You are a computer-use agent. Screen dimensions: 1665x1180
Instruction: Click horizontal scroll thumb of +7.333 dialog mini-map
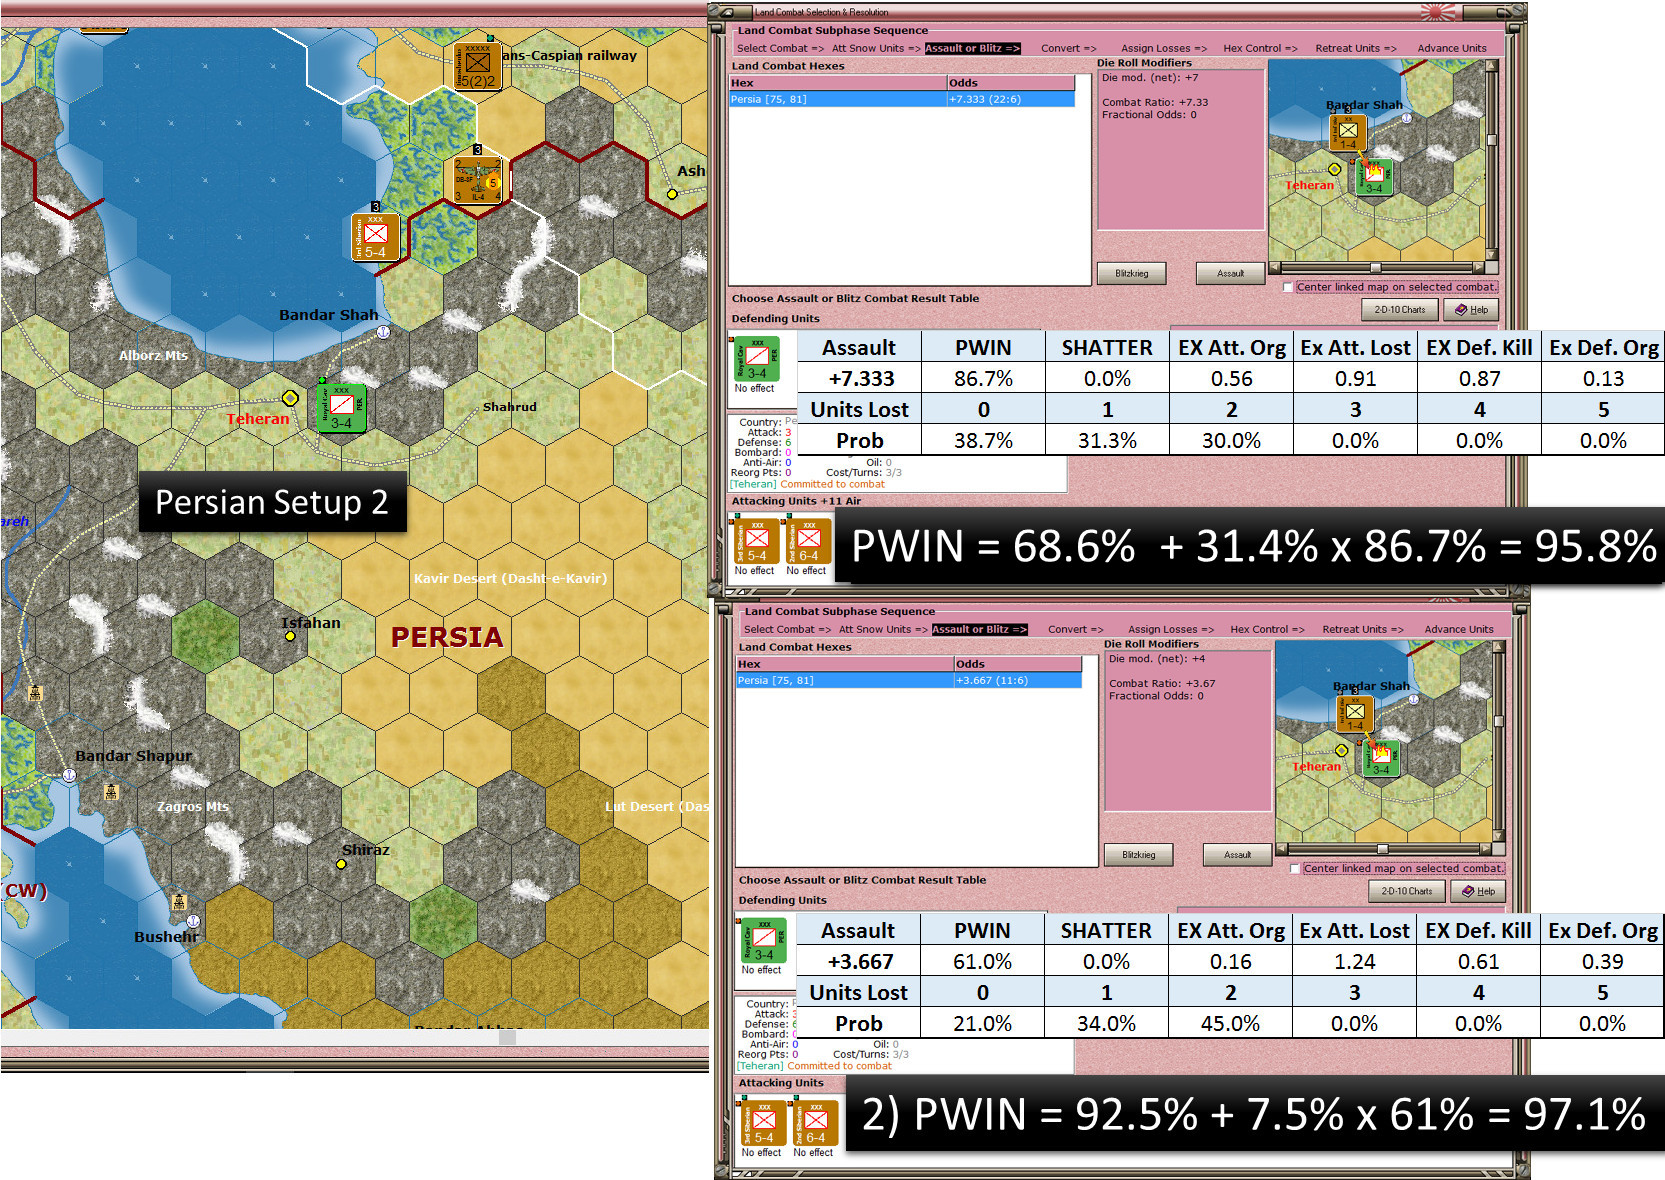(1376, 268)
